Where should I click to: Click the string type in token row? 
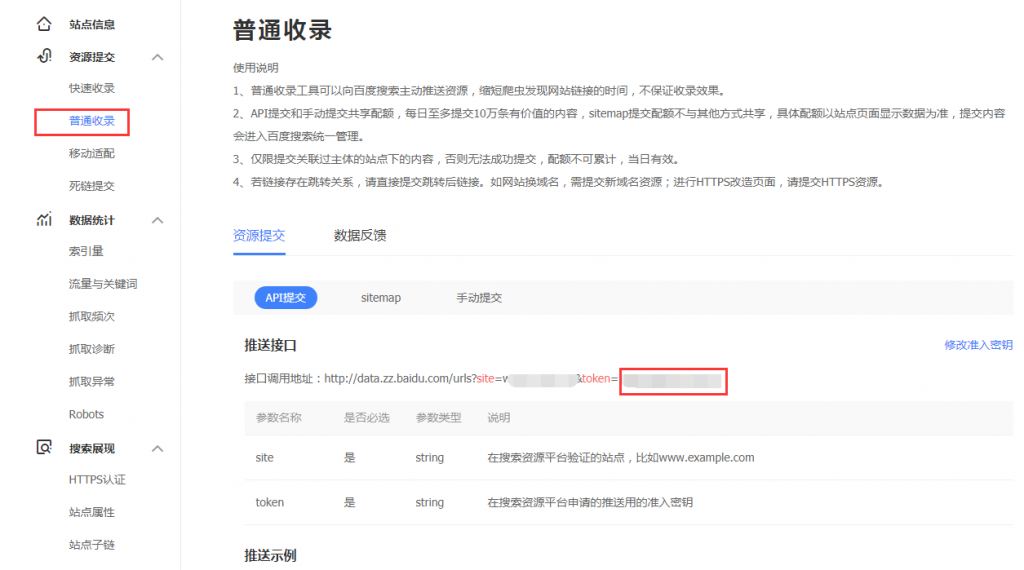point(430,502)
